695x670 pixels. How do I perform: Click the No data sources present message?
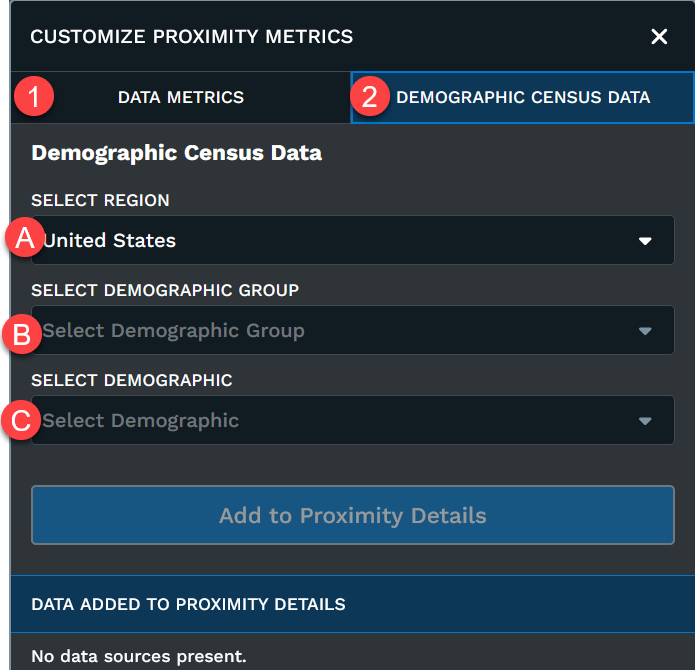[139, 657]
